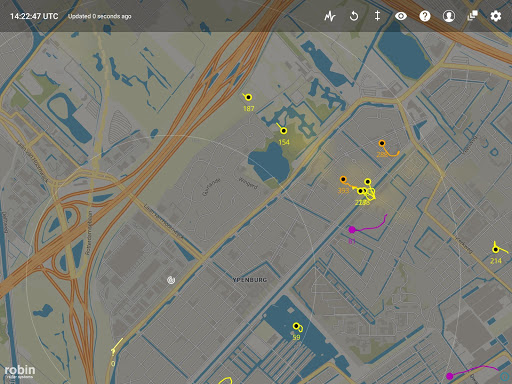Select the magenta track marker at bottom right

[x=450, y=376]
